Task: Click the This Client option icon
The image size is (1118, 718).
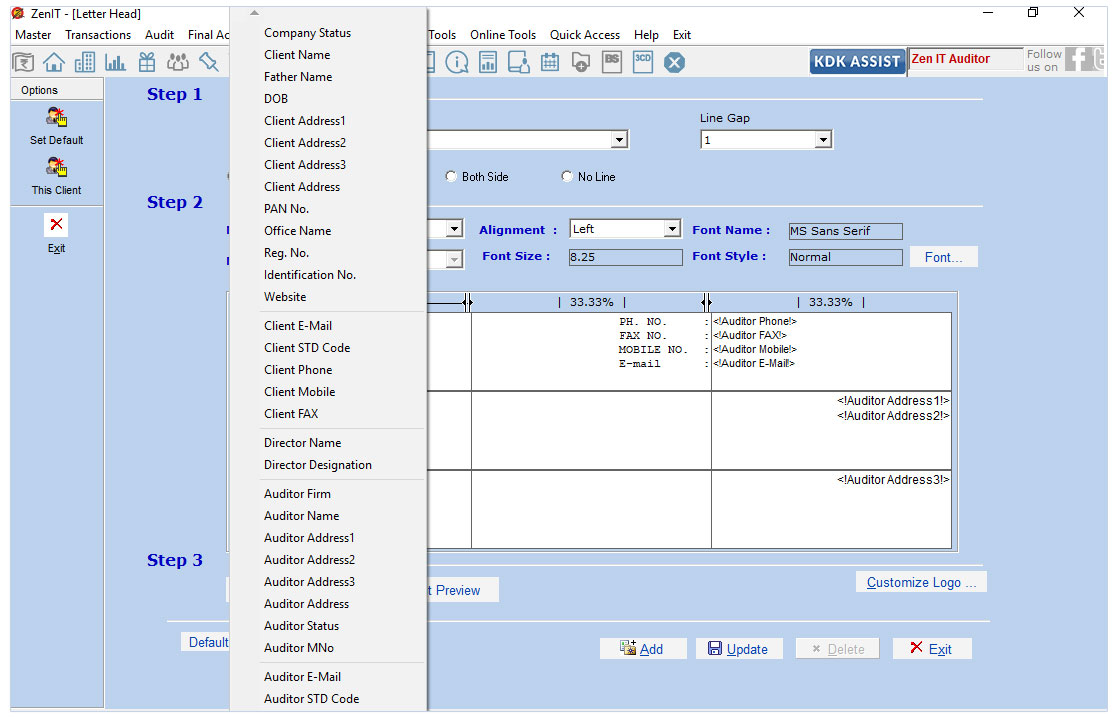Action: click(56, 168)
